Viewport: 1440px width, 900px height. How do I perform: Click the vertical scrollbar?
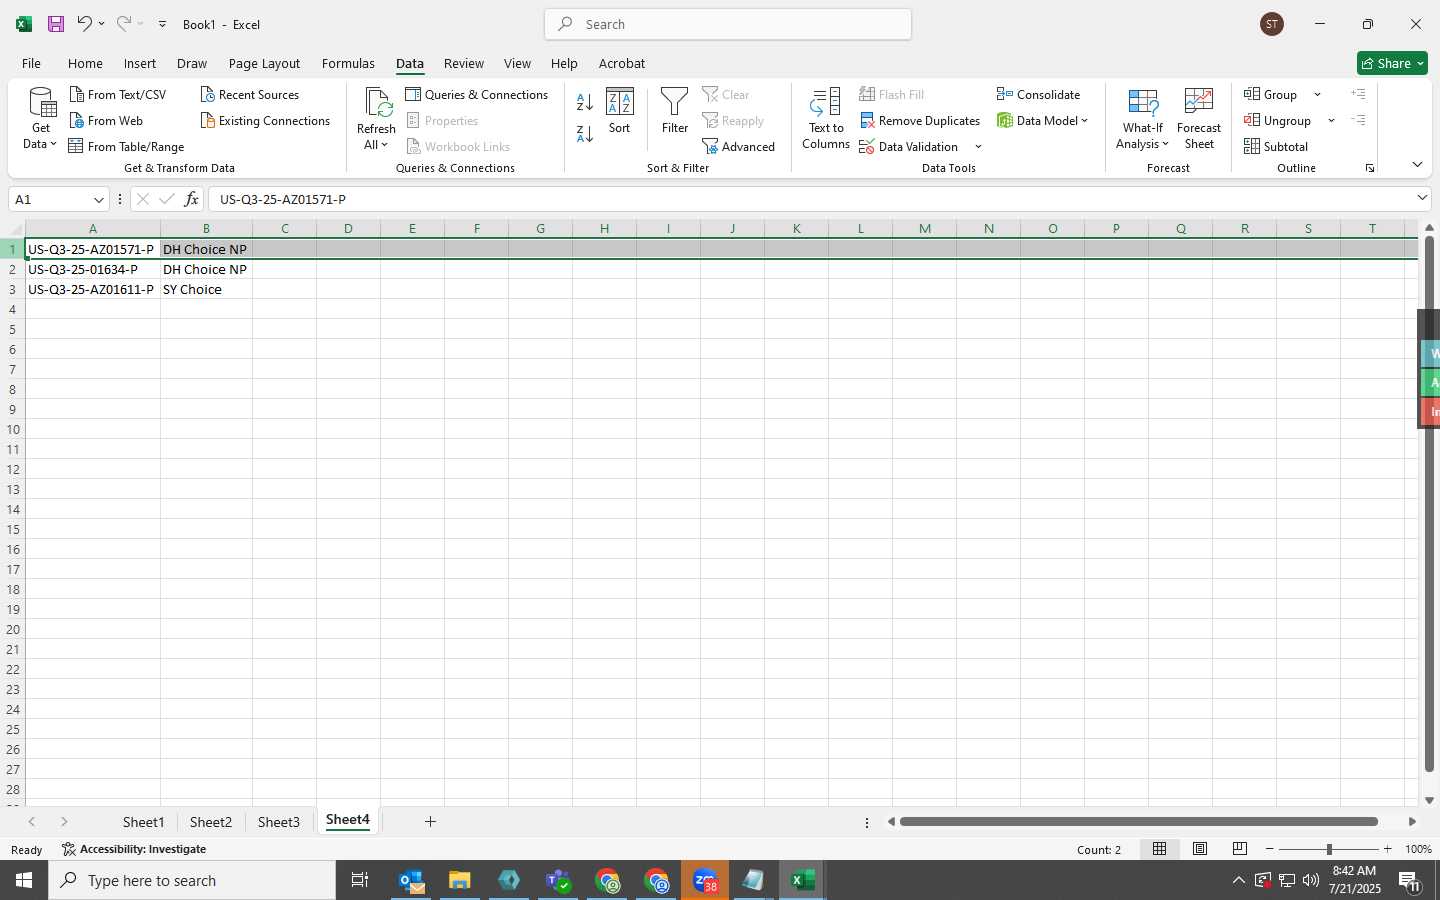[1429, 504]
